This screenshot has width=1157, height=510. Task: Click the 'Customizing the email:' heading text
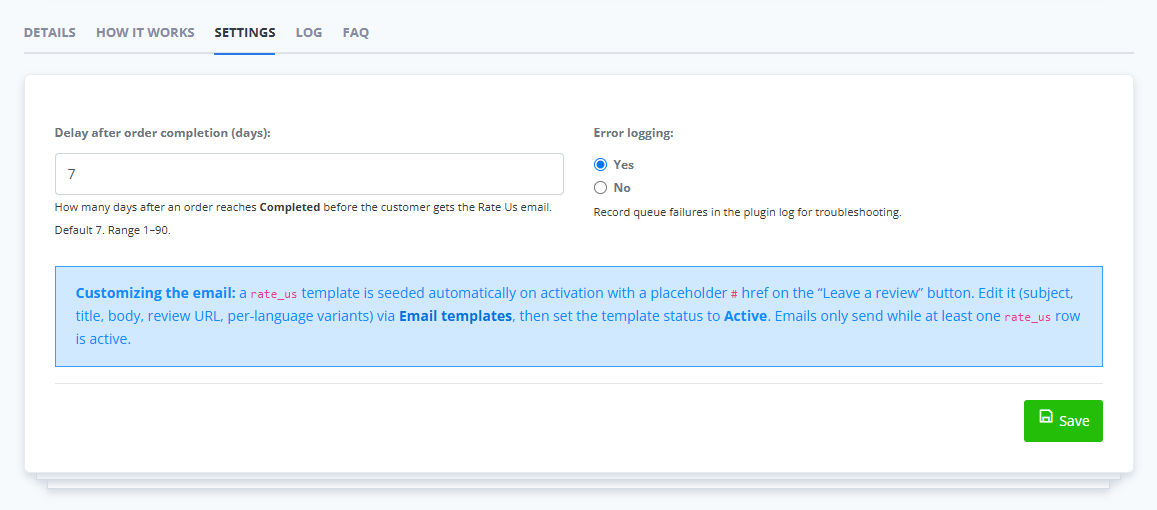pos(156,293)
